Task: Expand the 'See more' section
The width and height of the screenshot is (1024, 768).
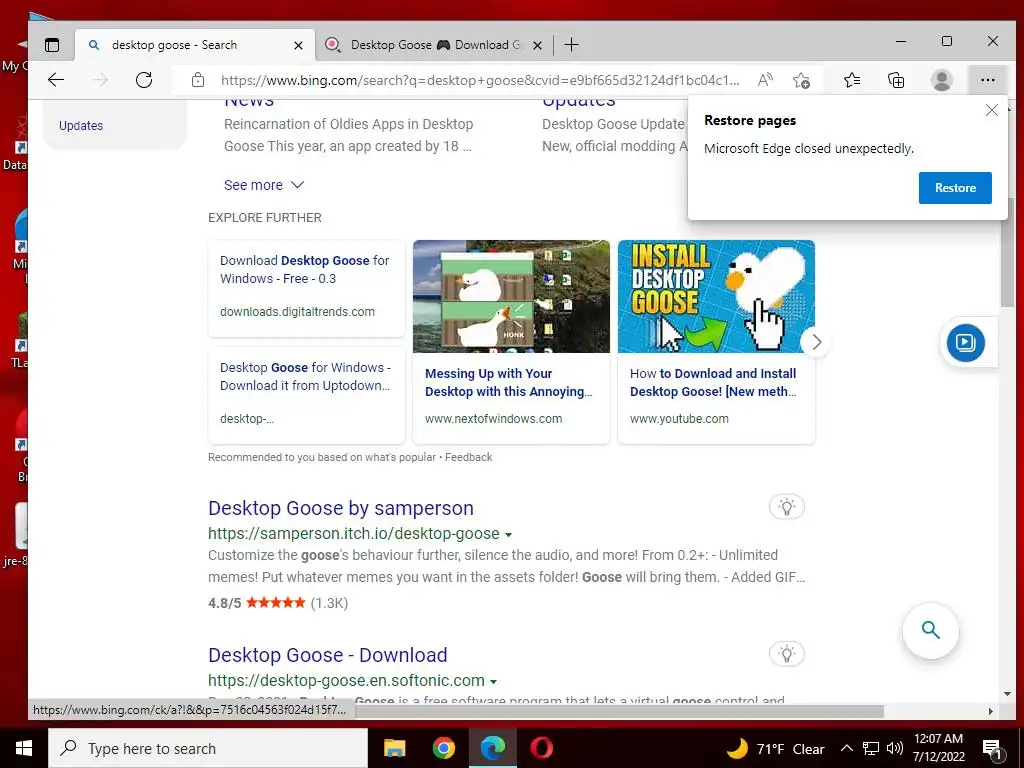Action: (x=264, y=185)
